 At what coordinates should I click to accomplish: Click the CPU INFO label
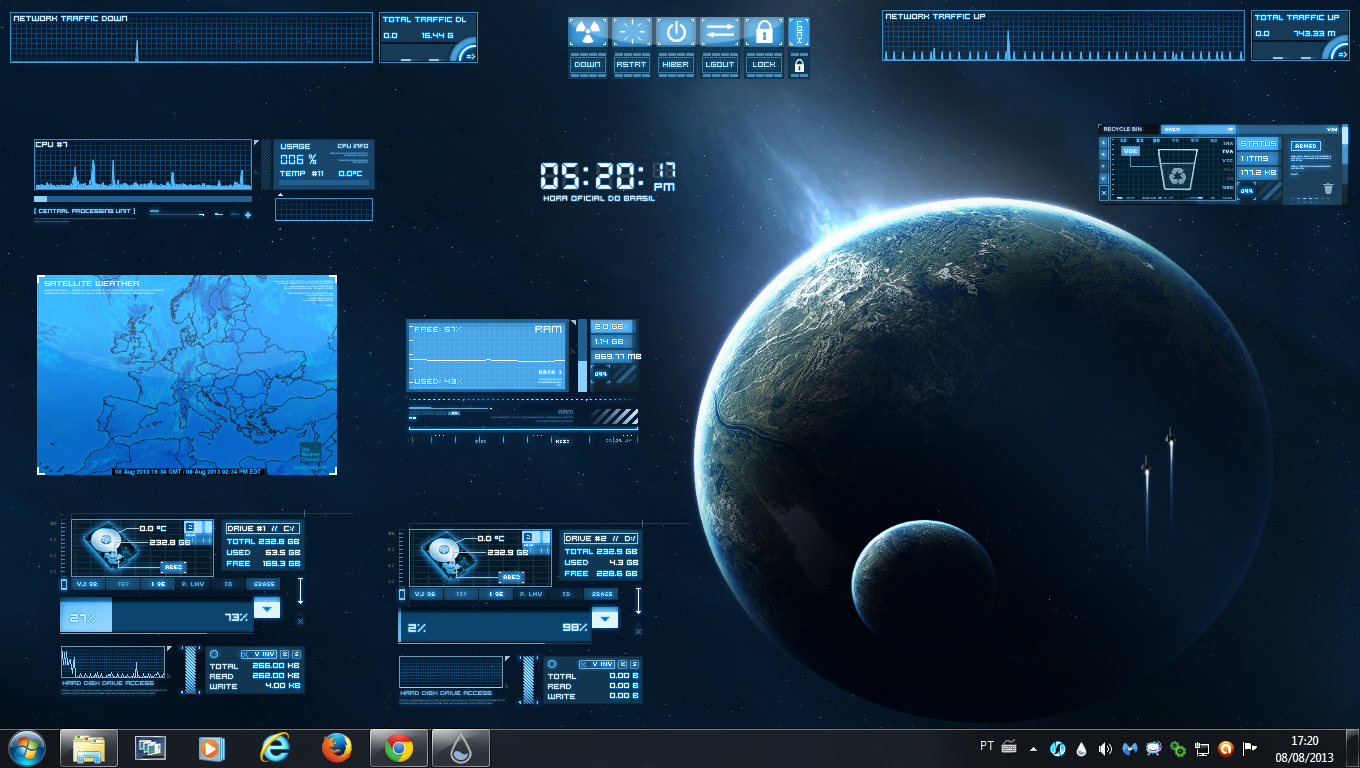coord(353,146)
